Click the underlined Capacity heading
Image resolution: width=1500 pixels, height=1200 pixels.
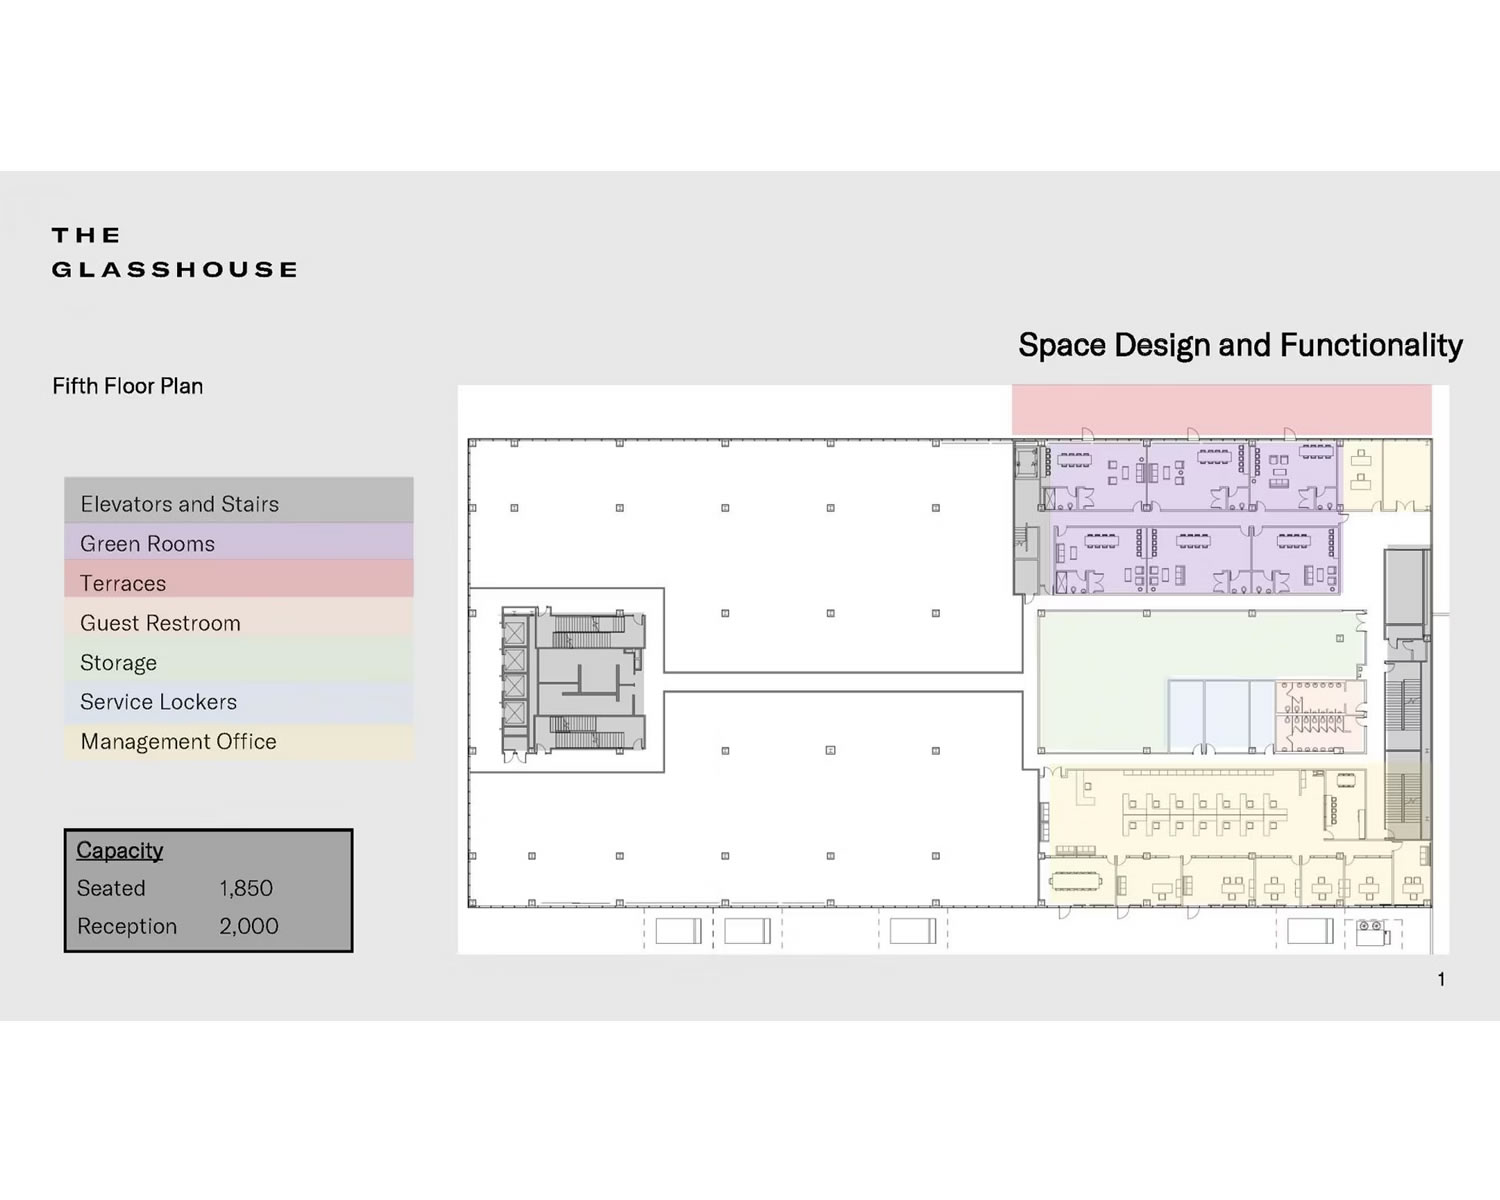click(x=119, y=850)
